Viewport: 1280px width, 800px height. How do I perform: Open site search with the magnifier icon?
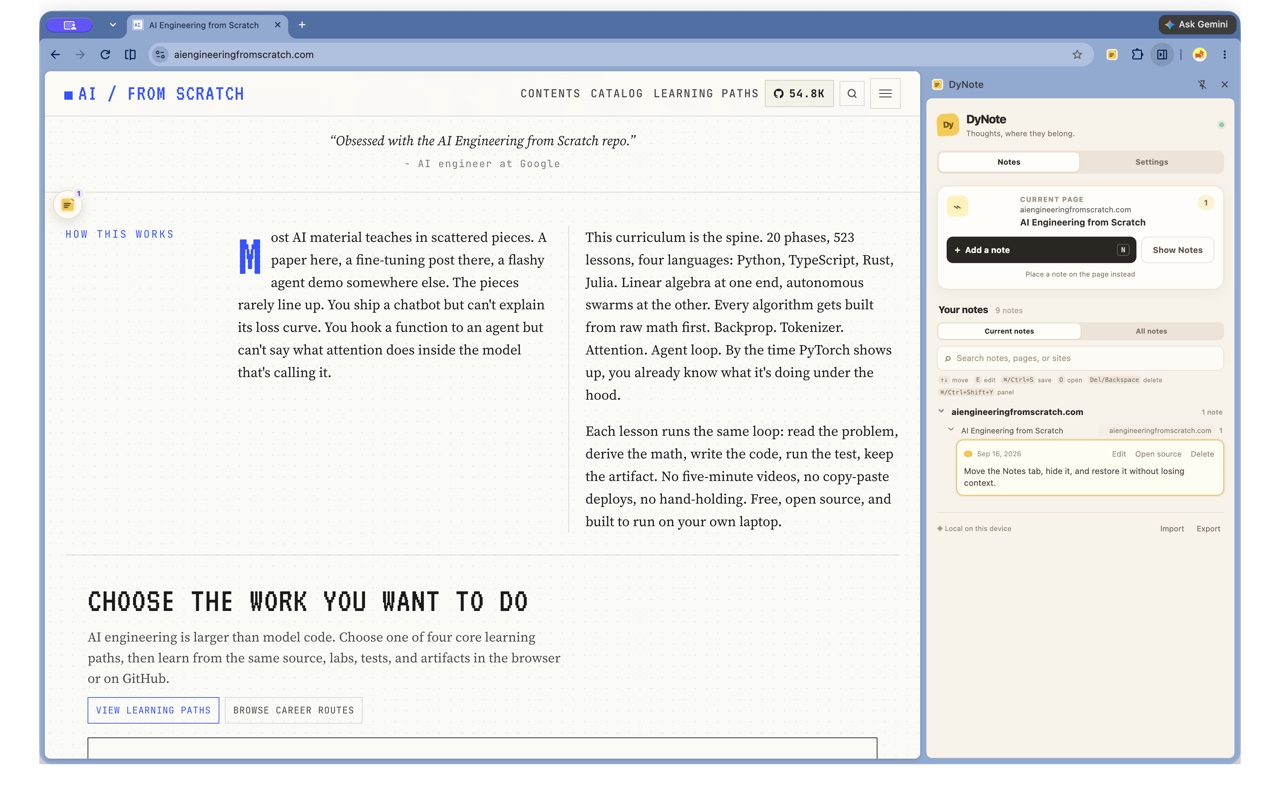coord(852,94)
